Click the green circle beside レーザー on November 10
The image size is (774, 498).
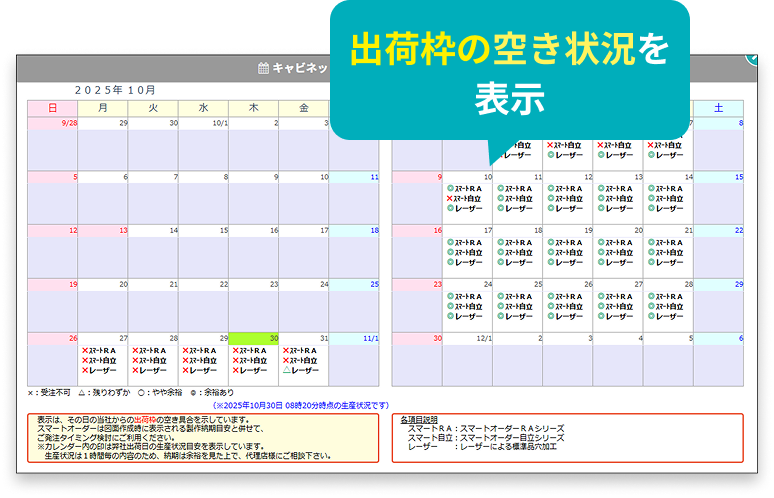pyautogui.click(x=450, y=208)
